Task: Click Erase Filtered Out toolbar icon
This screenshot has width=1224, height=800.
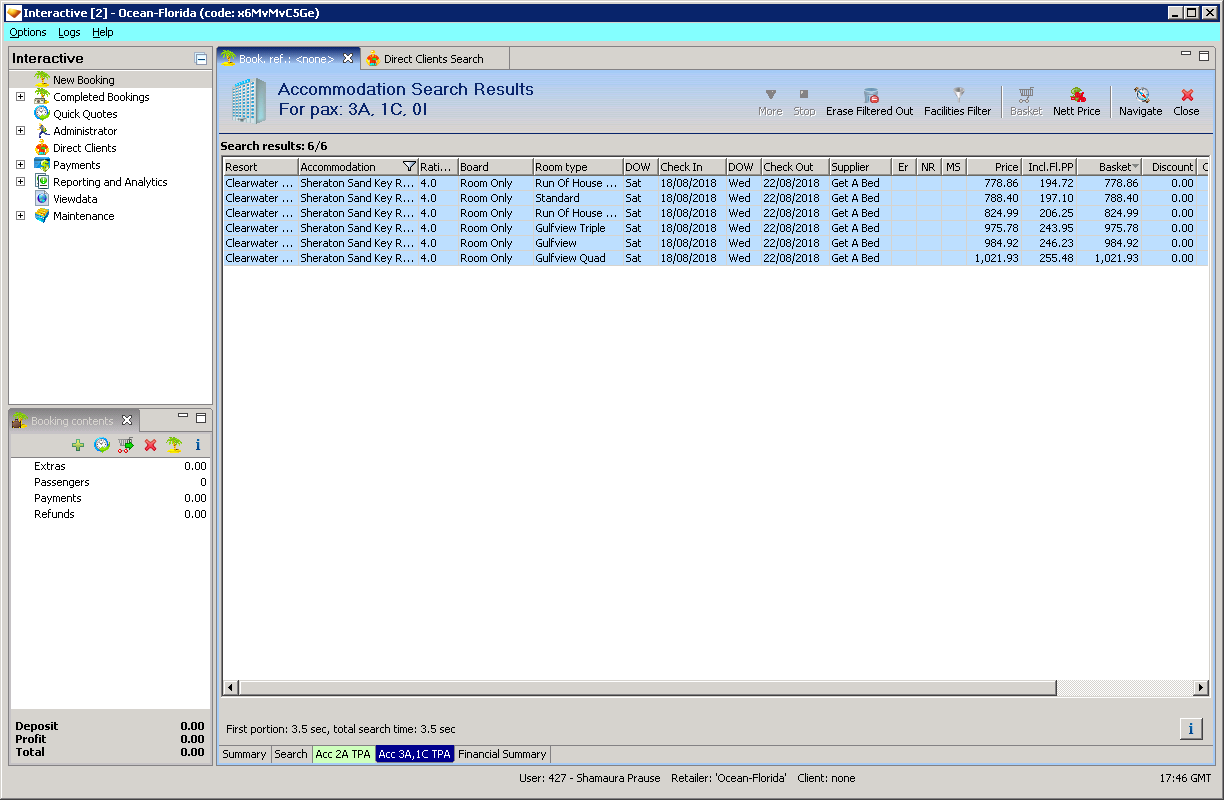Action: (870, 95)
